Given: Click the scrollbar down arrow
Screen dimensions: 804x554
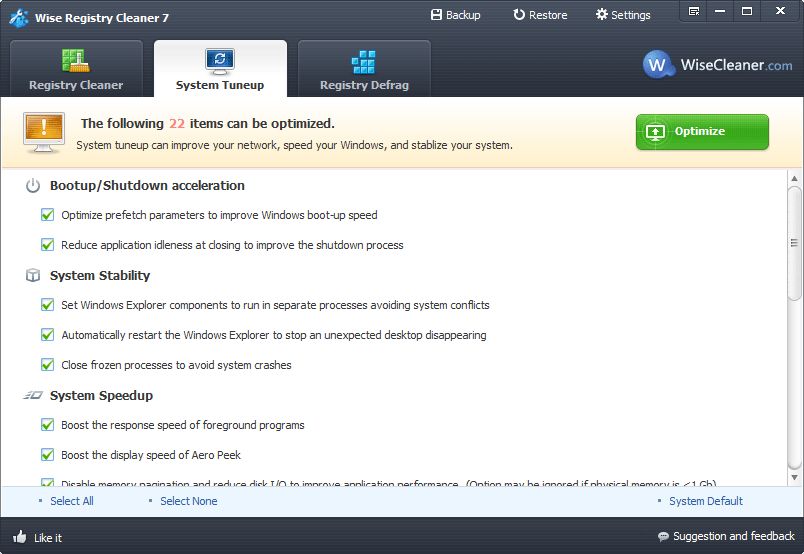Looking at the screenshot, I should pos(794,476).
